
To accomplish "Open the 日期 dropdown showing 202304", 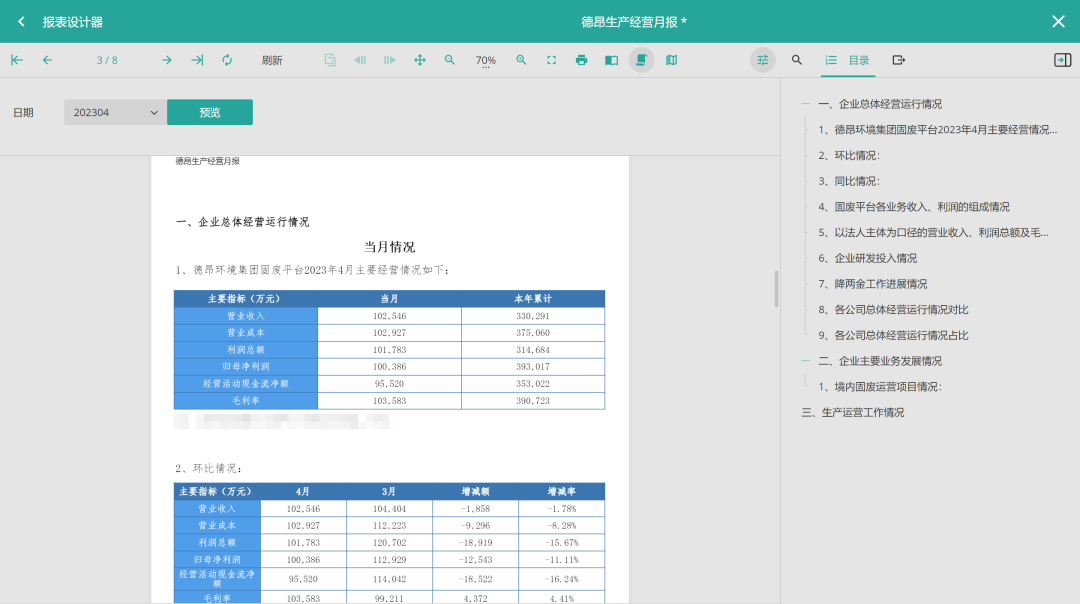I will click(115, 113).
